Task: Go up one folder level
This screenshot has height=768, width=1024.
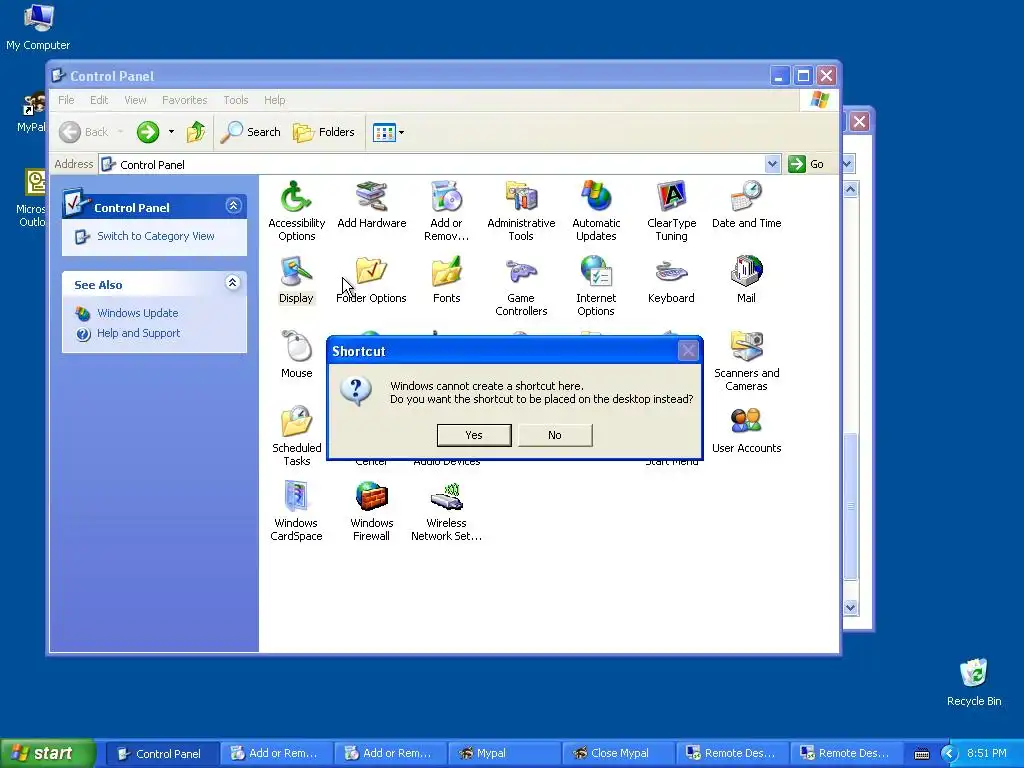Action: 196,132
